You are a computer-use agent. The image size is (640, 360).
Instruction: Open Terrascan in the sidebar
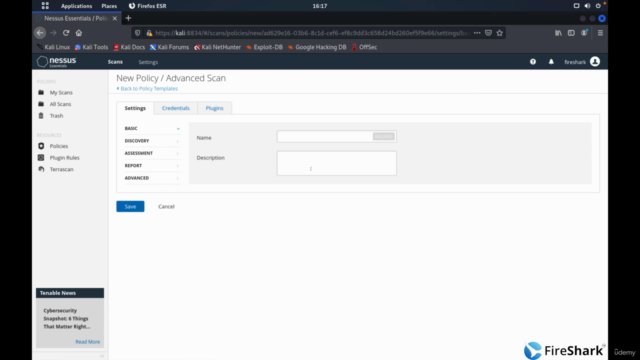(x=61, y=169)
